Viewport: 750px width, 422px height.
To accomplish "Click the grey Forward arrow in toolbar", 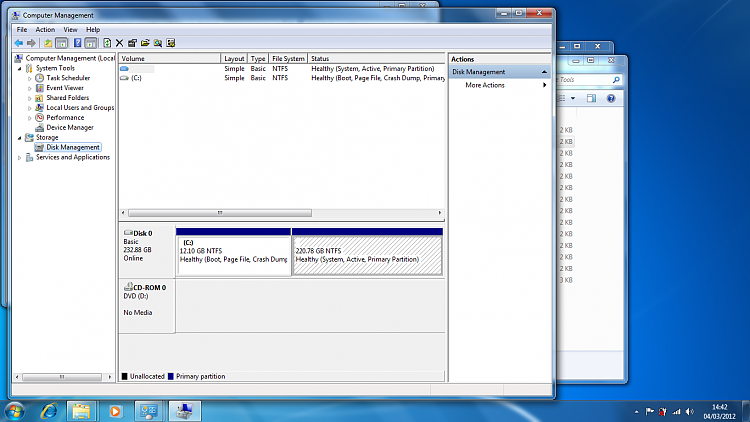I will tap(31, 43).
